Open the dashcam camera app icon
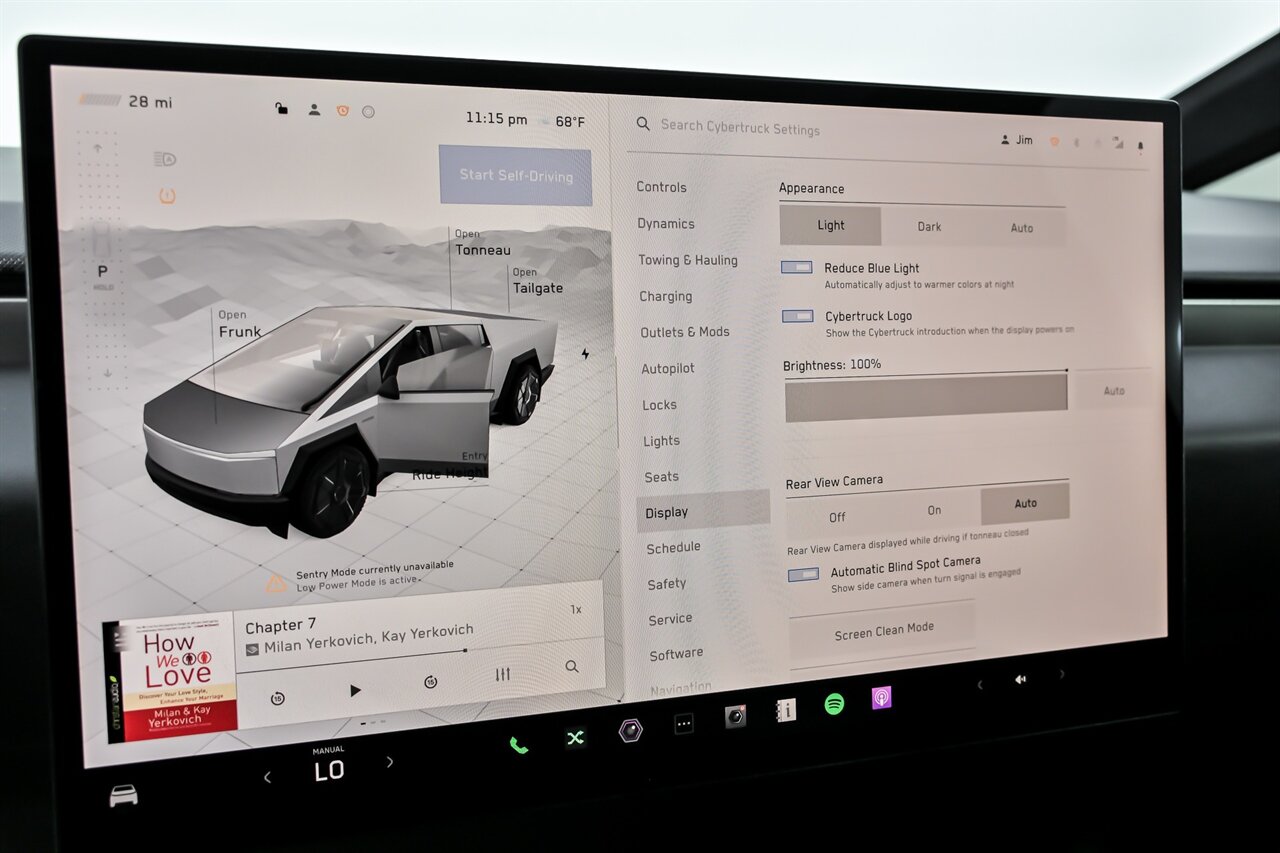This screenshot has height=853, width=1280. pos(735,716)
